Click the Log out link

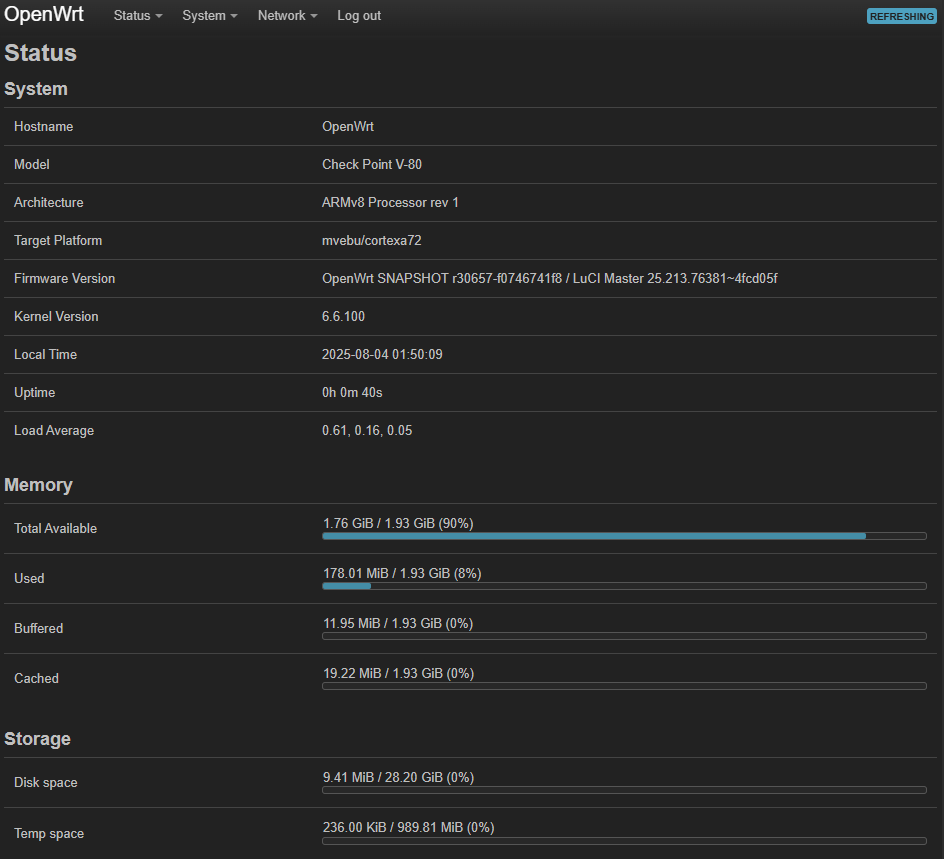pos(359,16)
